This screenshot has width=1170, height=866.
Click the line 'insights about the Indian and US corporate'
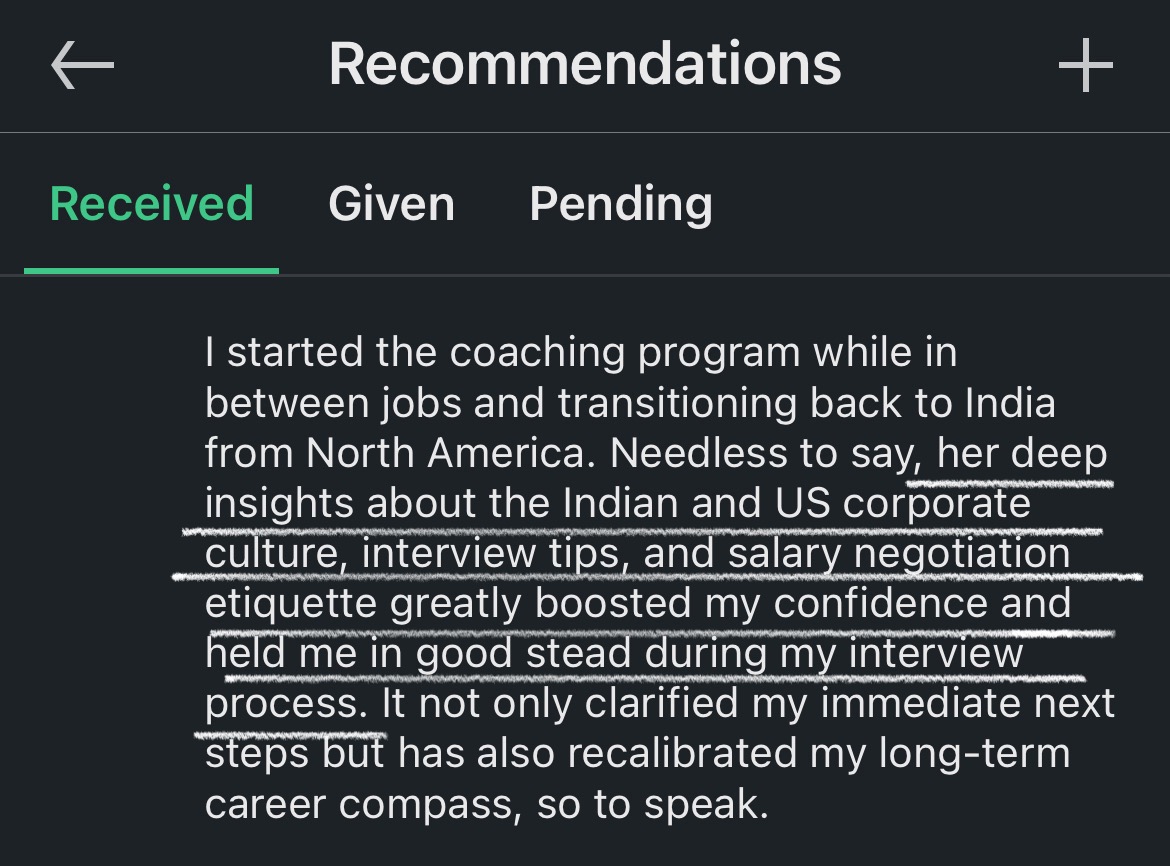[x=618, y=503]
